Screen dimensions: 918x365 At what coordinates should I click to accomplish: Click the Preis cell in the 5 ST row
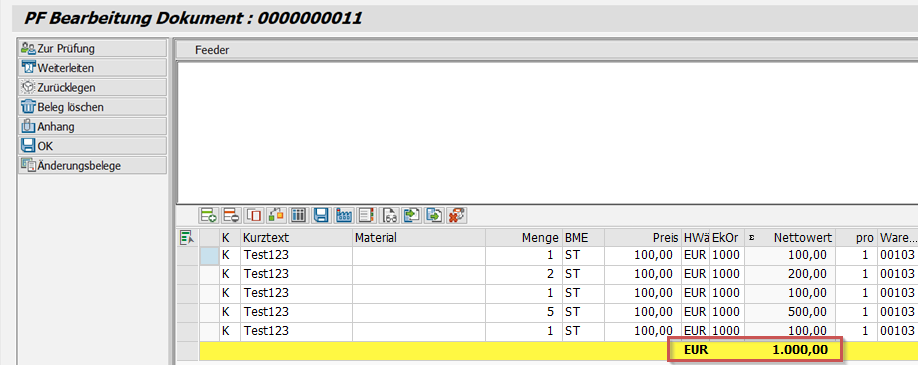pos(643,312)
